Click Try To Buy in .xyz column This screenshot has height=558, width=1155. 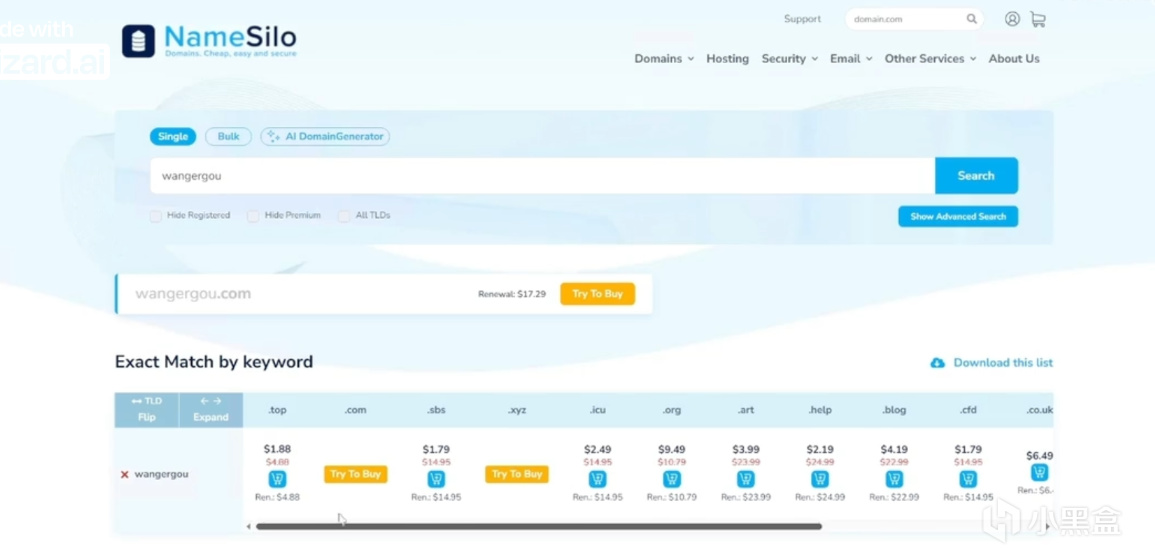click(x=517, y=474)
